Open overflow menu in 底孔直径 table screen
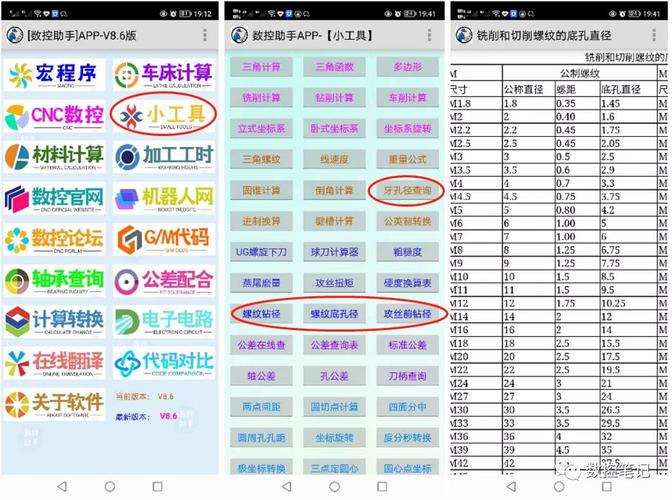Image resolution: width=672 pixels, height=500 pixels. pos(654,35)
